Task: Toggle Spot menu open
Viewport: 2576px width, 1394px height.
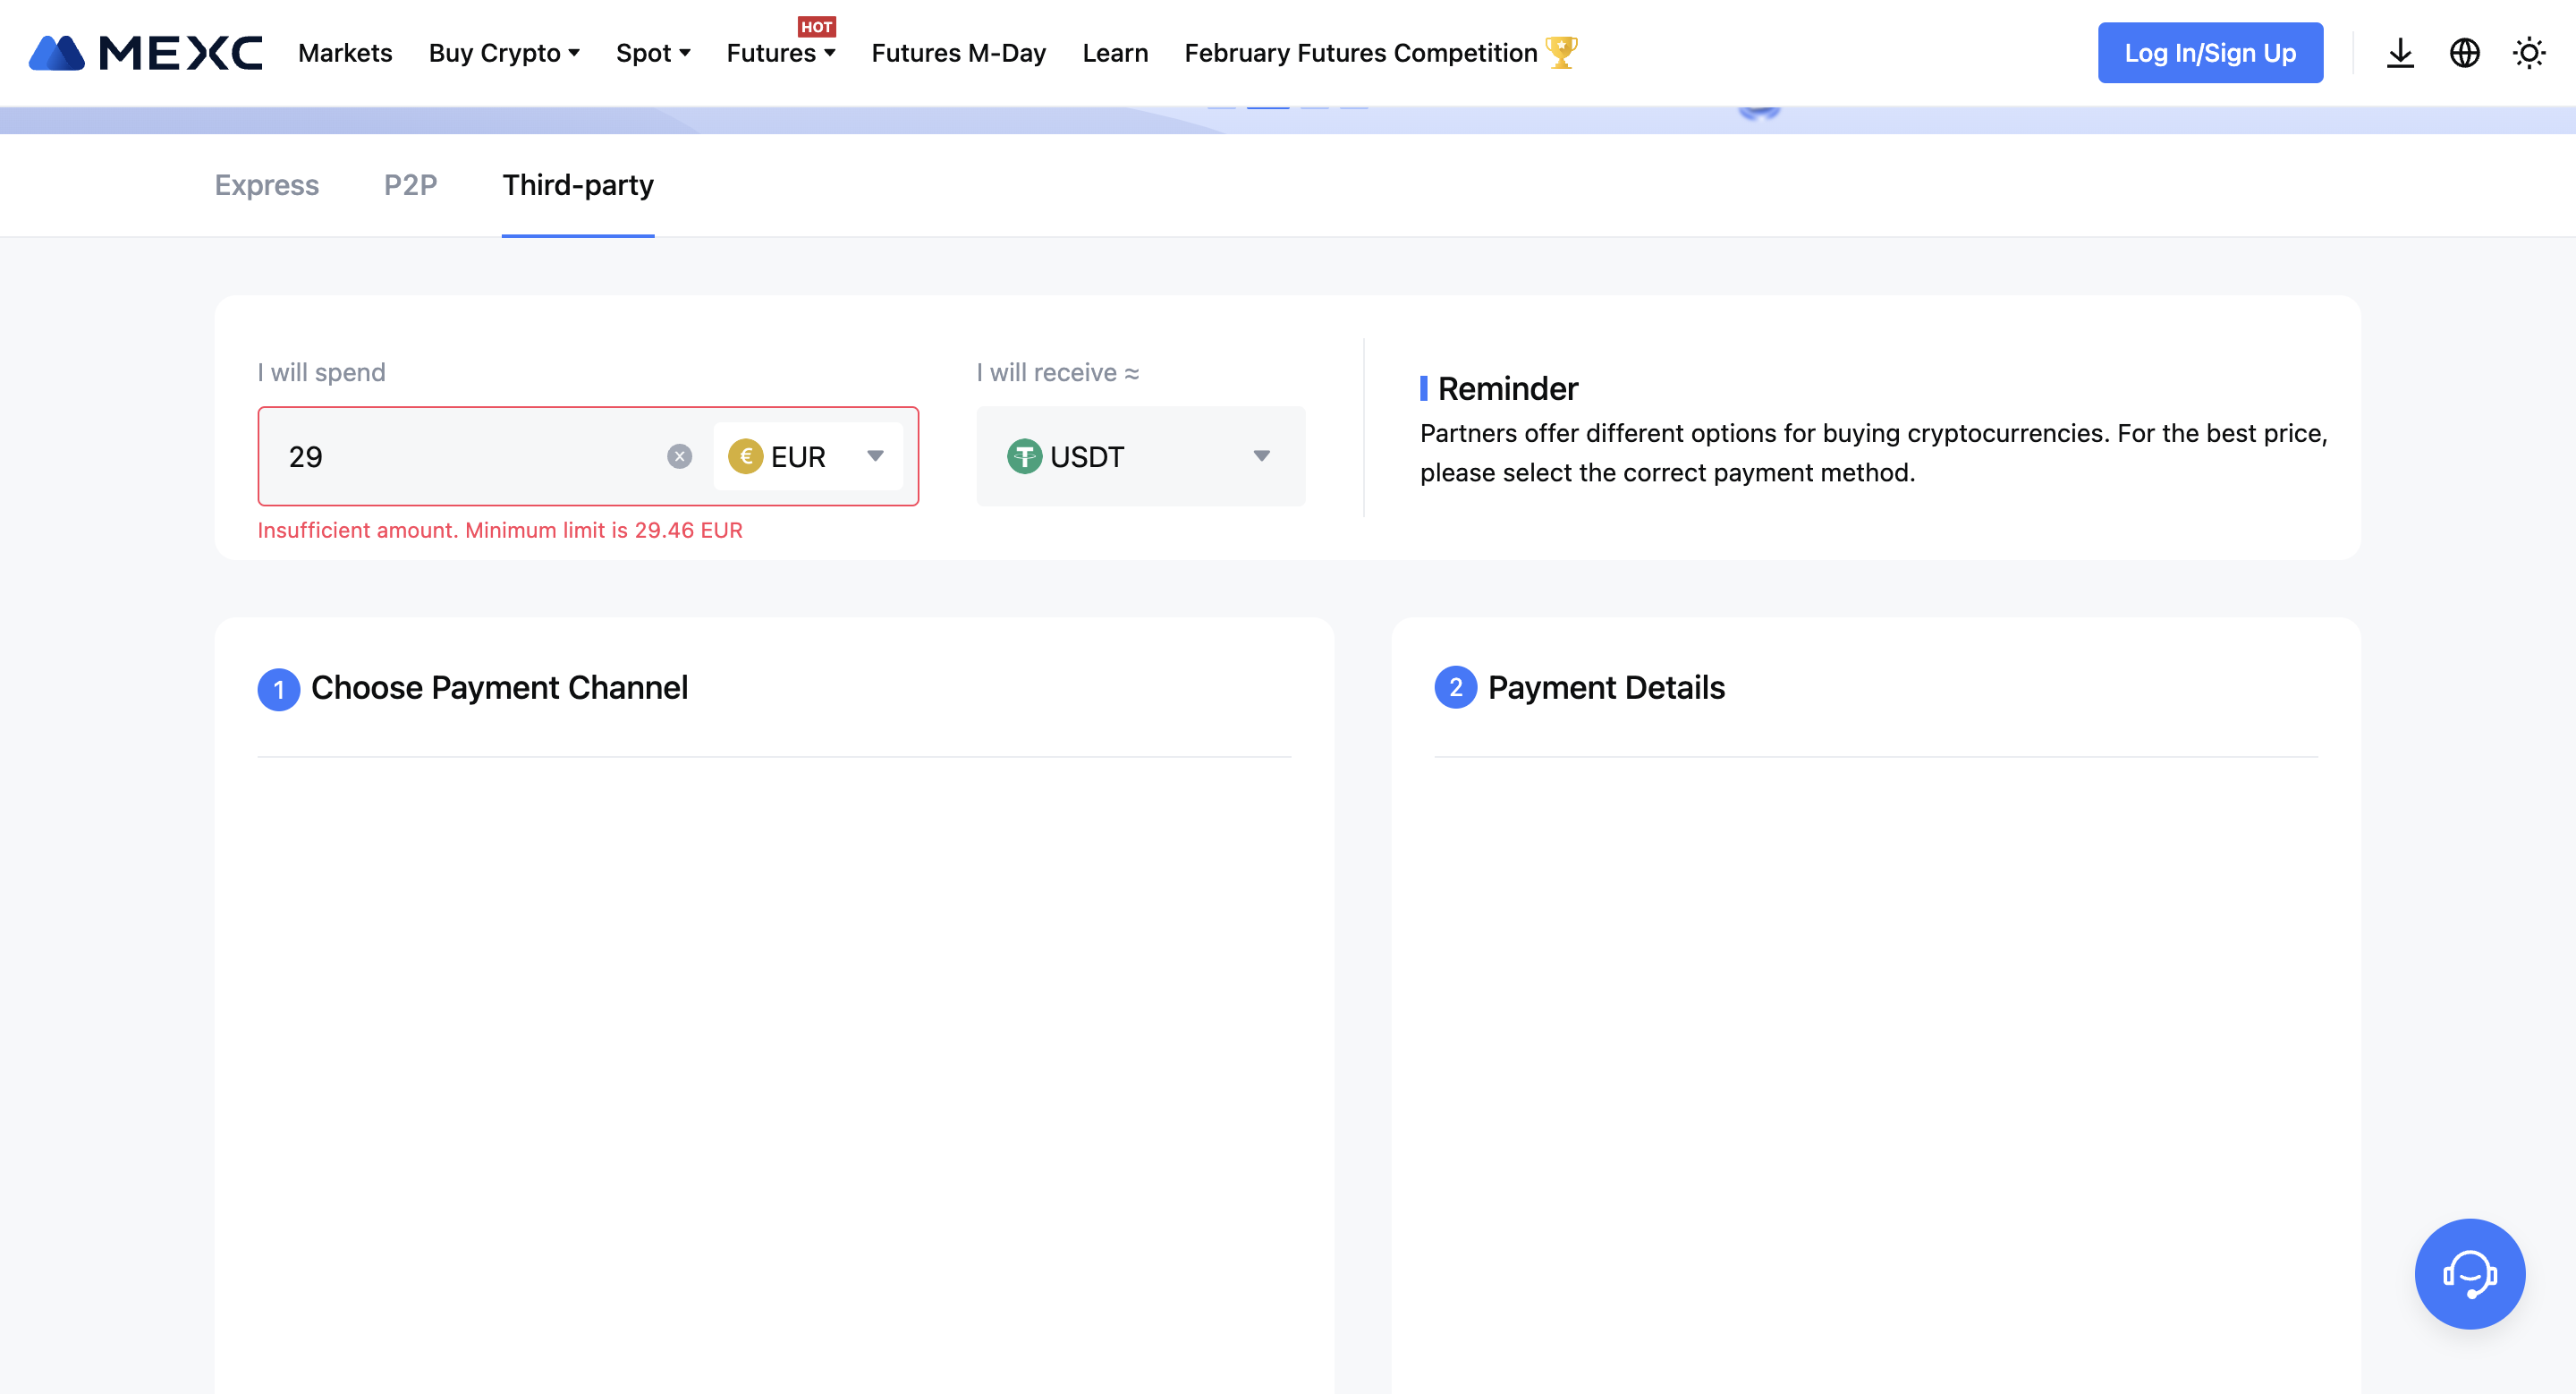Action: point(652,52)
